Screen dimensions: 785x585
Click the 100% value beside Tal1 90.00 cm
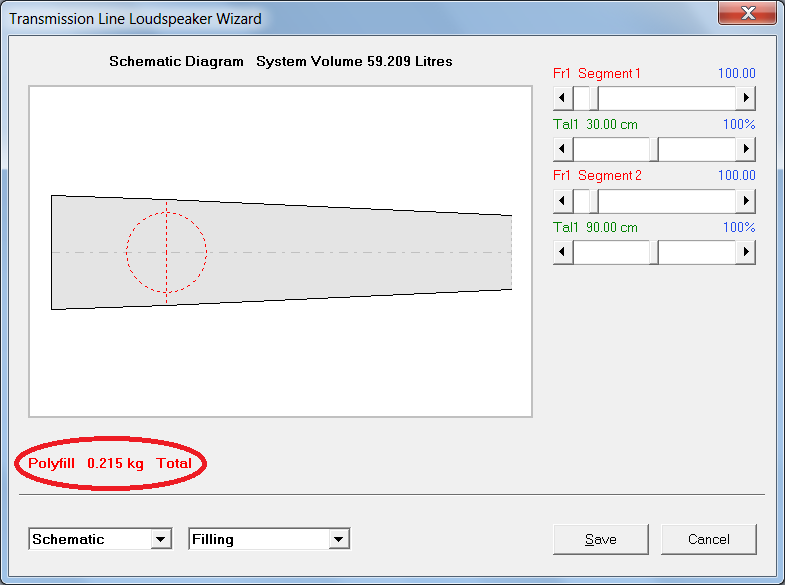pyautogui.click(x=739, y=228)
